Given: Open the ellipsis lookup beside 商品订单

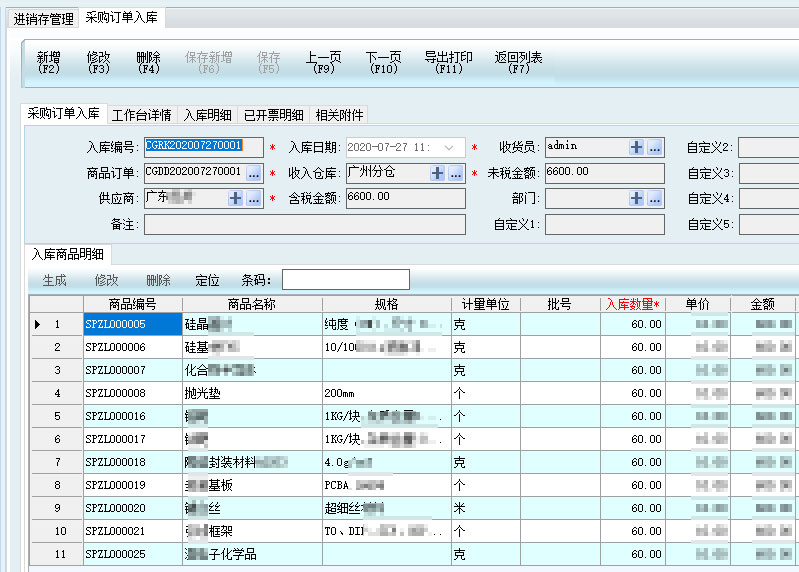Looking at the screenshot, I should (254, 173).
